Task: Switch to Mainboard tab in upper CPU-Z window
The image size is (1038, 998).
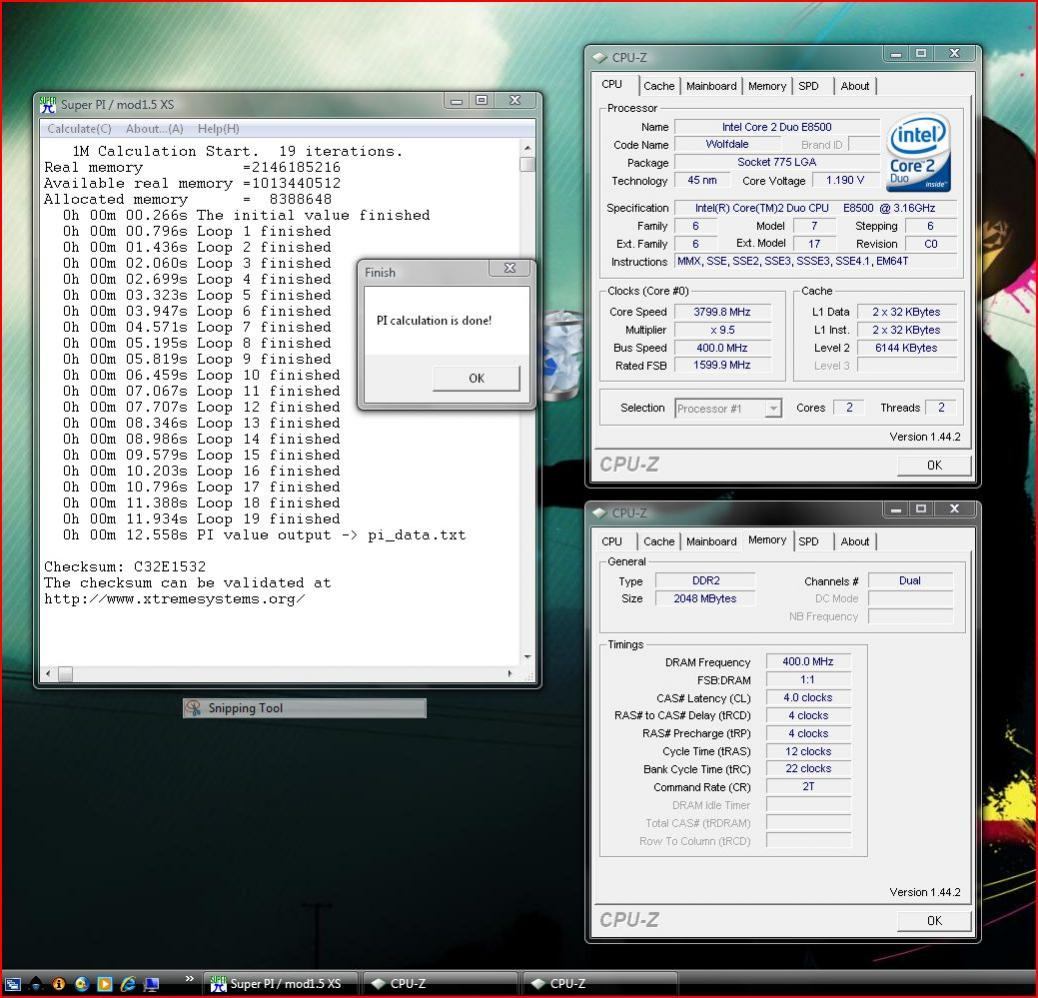Action: tap(711, 86)
